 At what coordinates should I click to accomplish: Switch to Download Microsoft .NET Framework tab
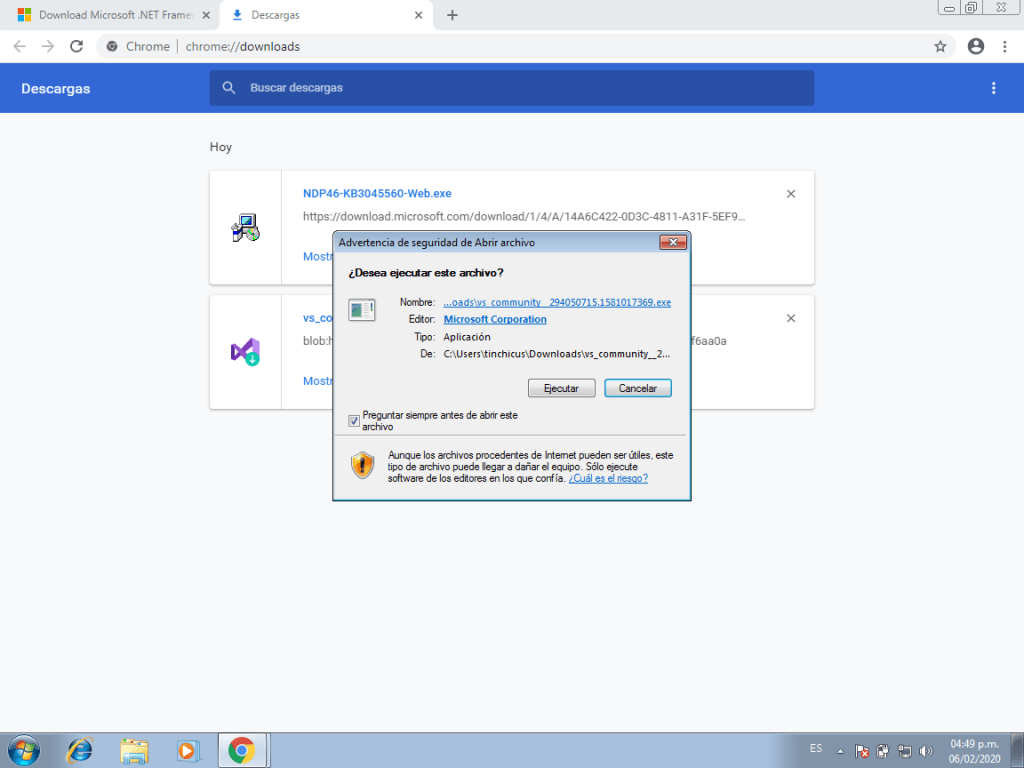click(110, 15)
